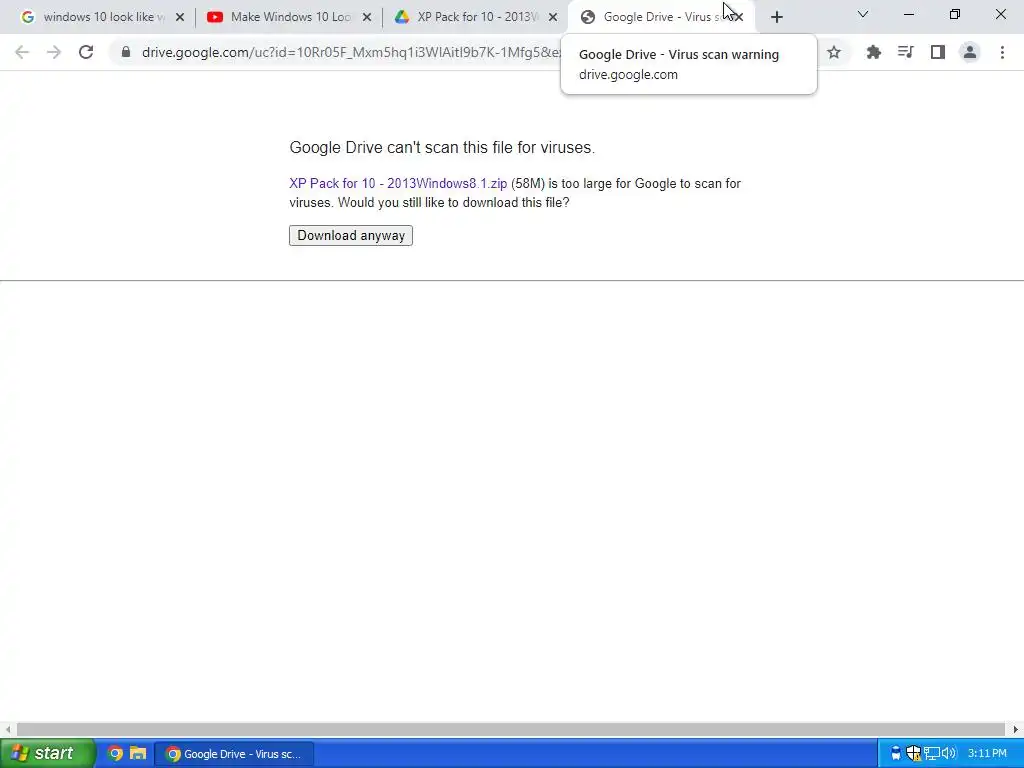Close the 'XP Pack for 10' tab

point(553,18)
